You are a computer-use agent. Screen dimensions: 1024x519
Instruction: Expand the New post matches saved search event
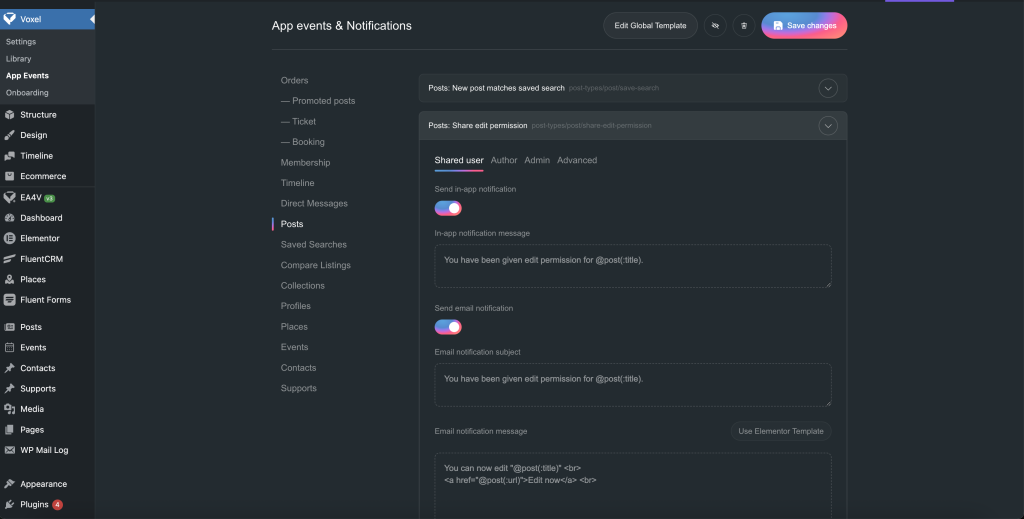827,88
